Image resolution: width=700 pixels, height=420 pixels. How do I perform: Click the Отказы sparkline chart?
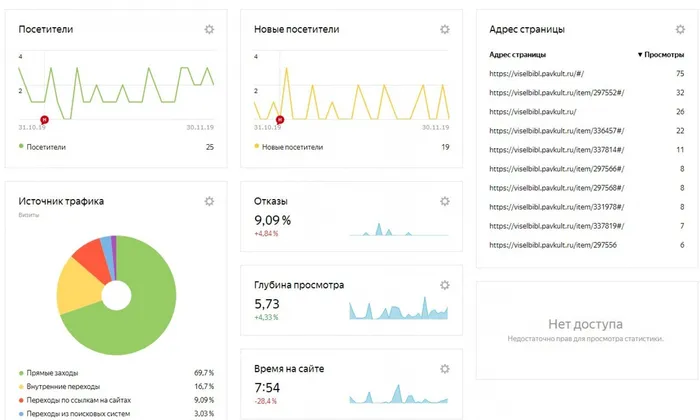[398, 229]
